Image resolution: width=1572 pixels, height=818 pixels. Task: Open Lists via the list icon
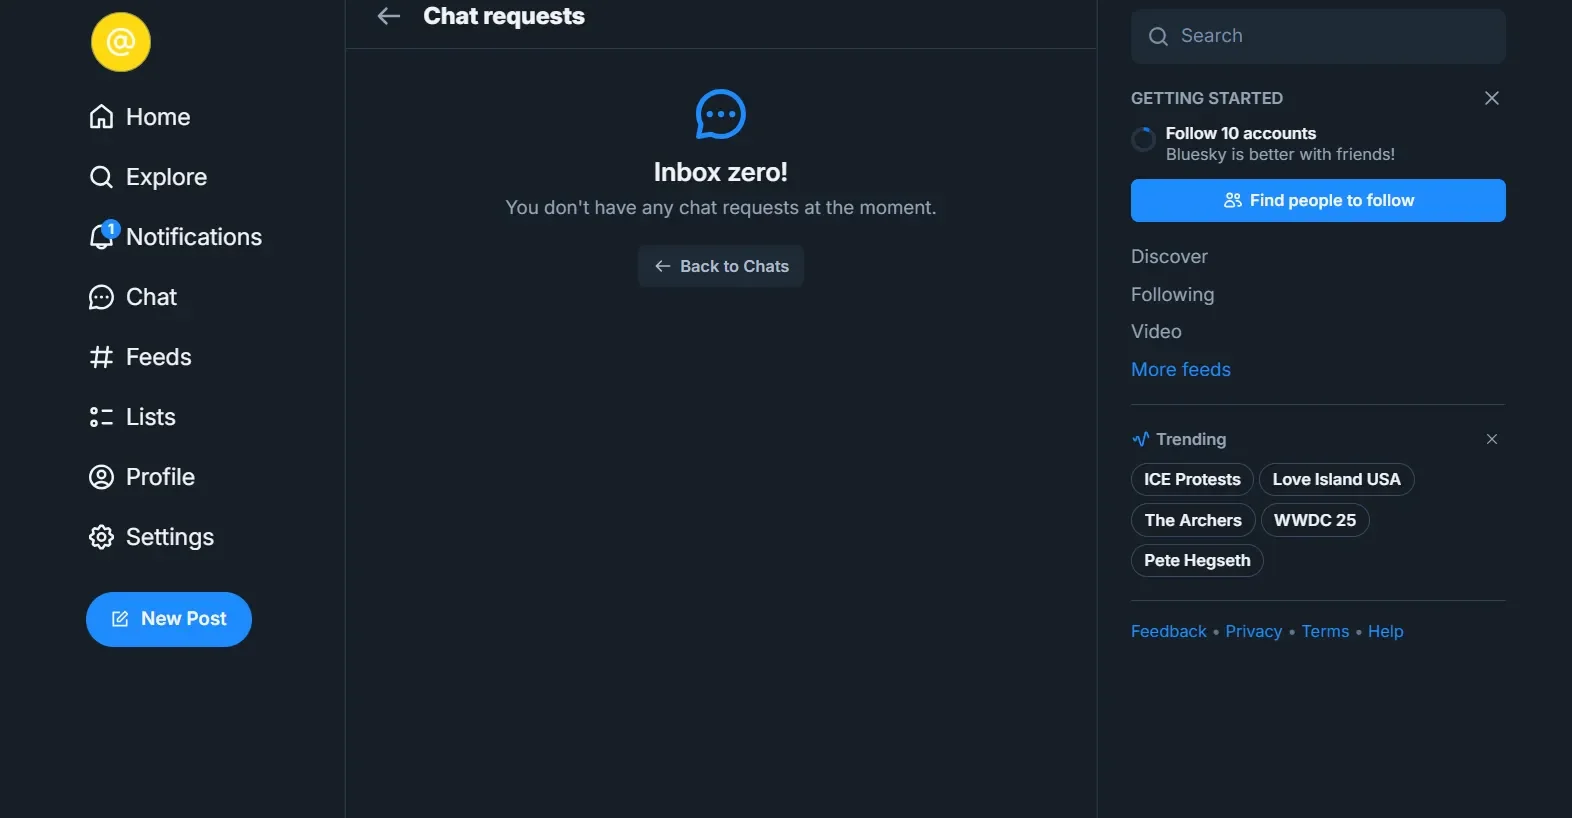tap(101, 417)
